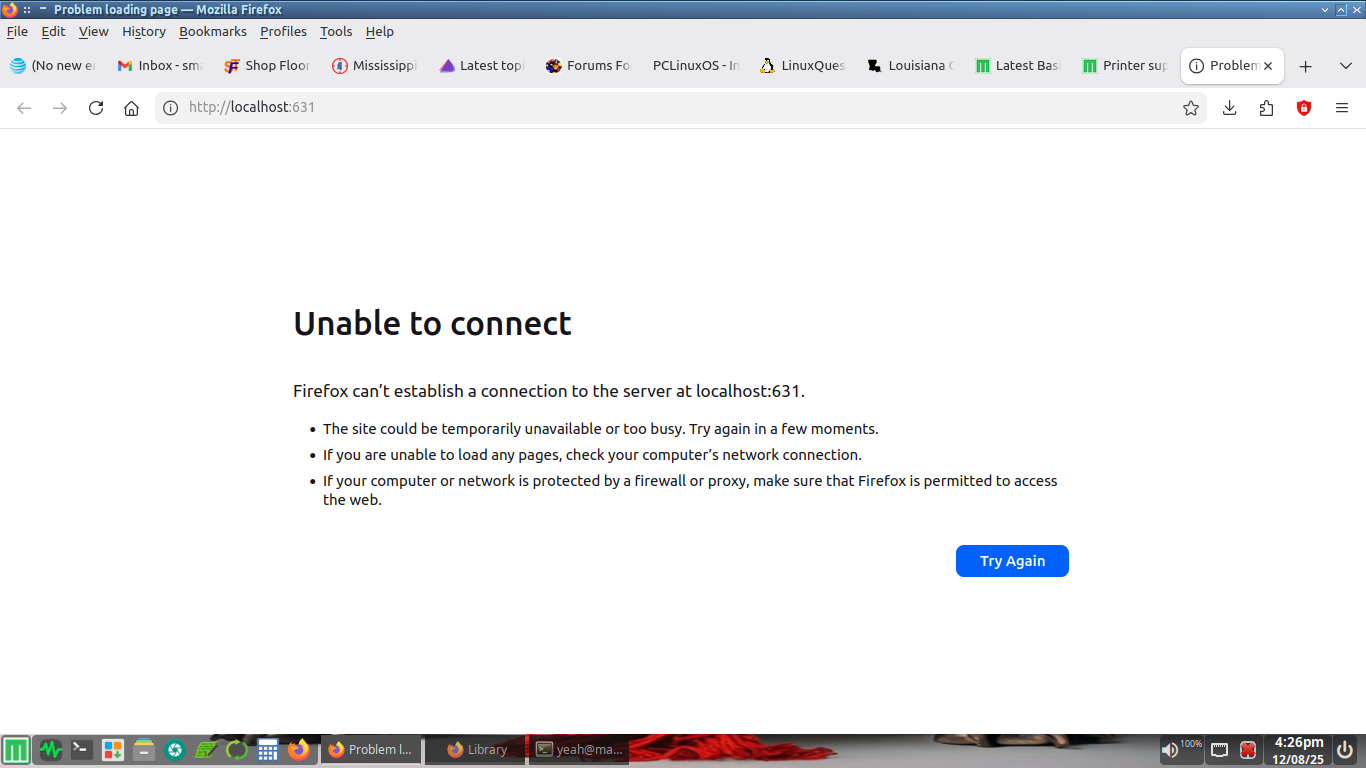Open the Bookmarks menu
Viewport: 1366px width, 768px height.
(212, 31)
